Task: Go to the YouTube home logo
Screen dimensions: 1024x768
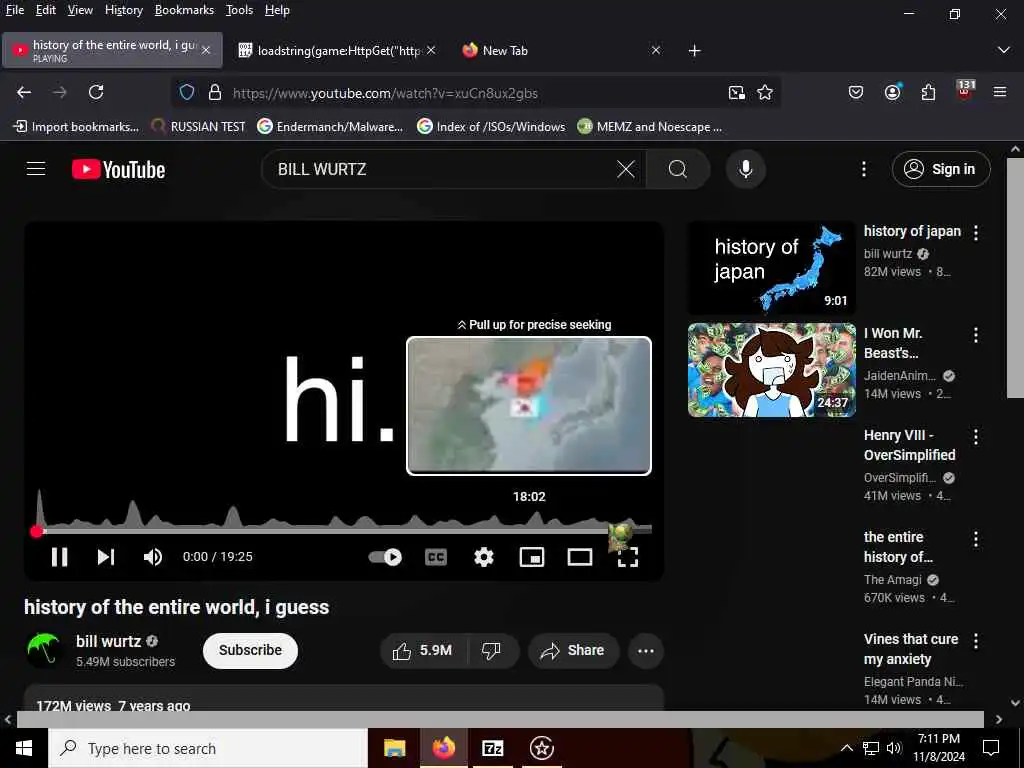Action: pyautogui.click(x=119, y=169)
